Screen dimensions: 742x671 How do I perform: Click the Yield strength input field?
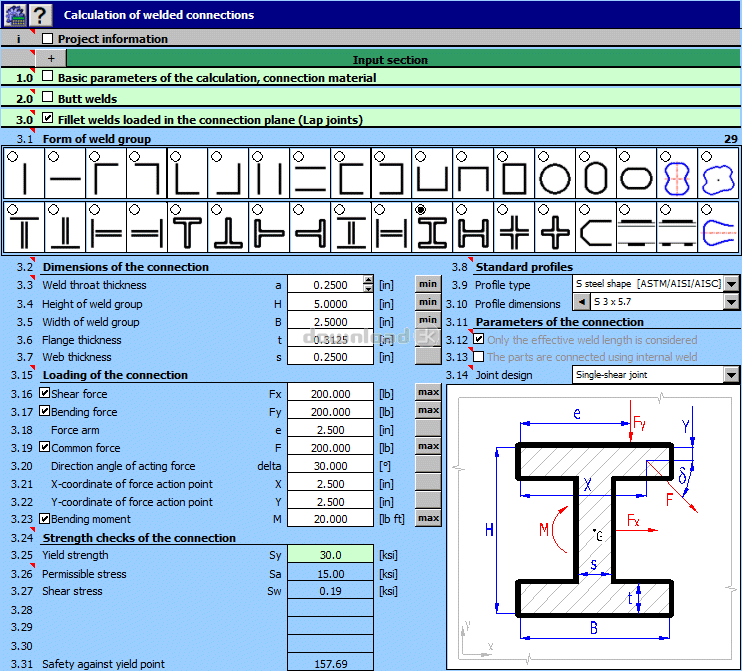[x=330, y=556]
